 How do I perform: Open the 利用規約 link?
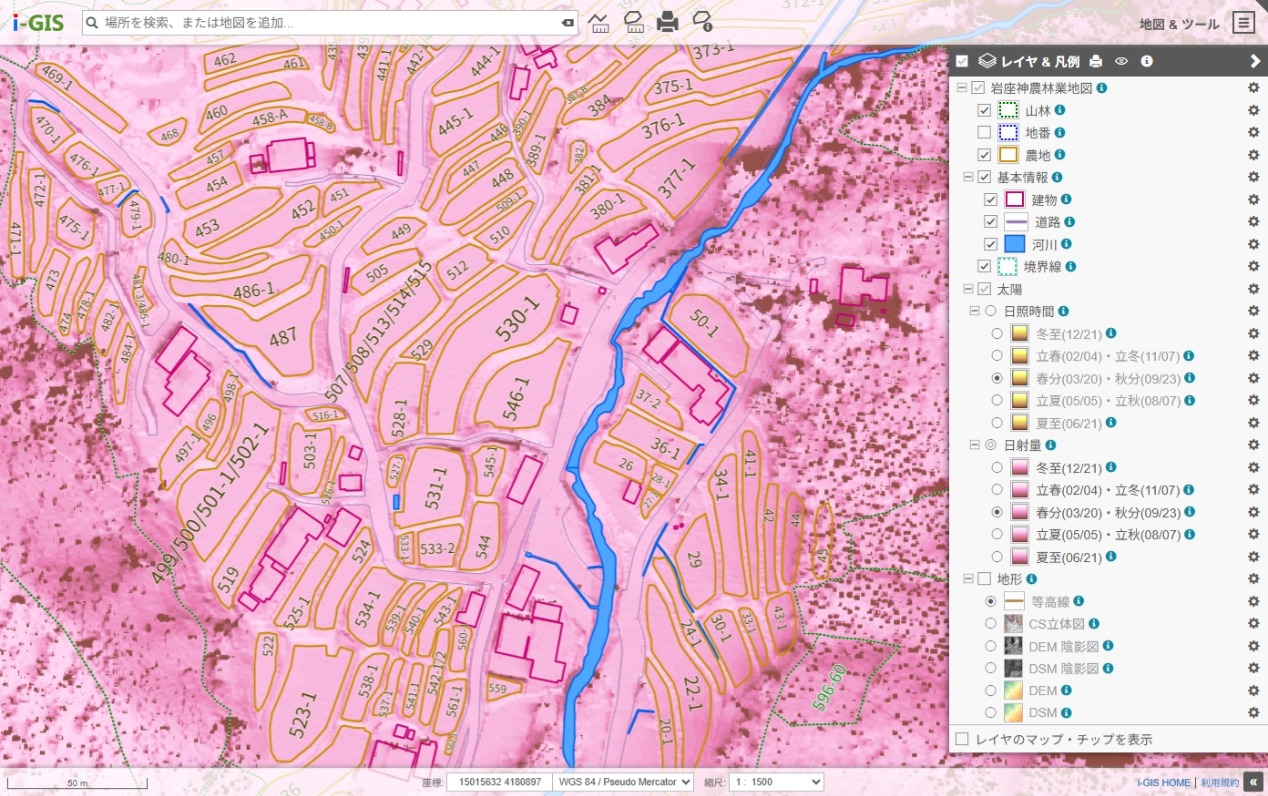click(x=1219, y=783)
